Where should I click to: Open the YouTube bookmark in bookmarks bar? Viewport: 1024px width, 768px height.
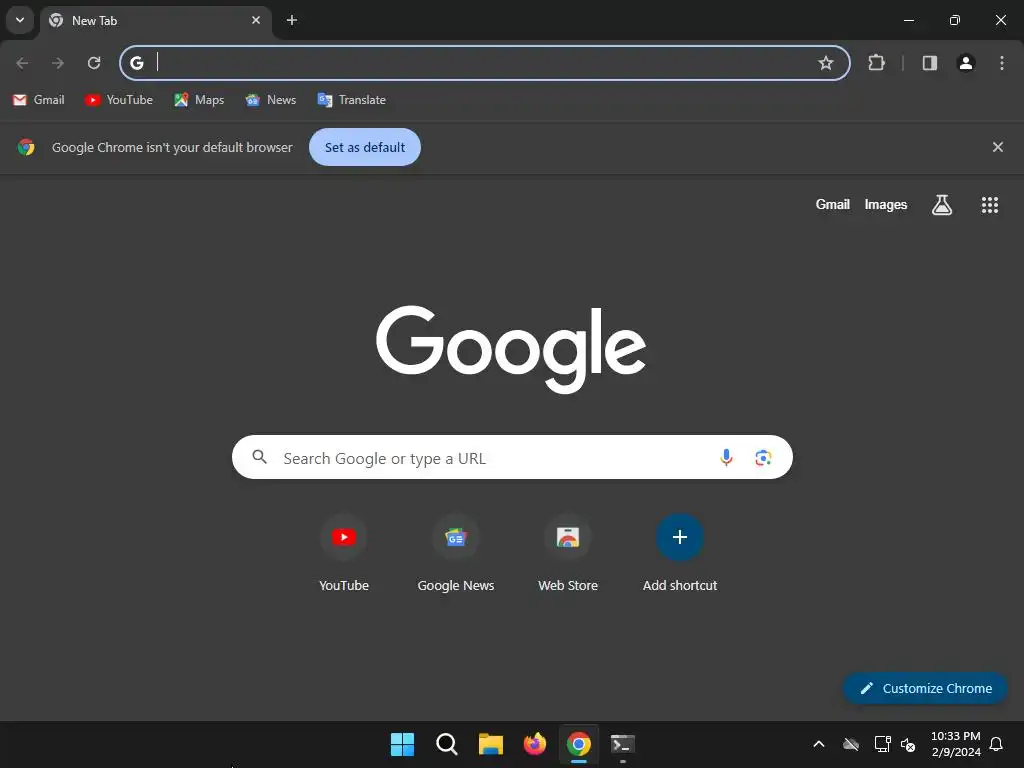point(119,100)
